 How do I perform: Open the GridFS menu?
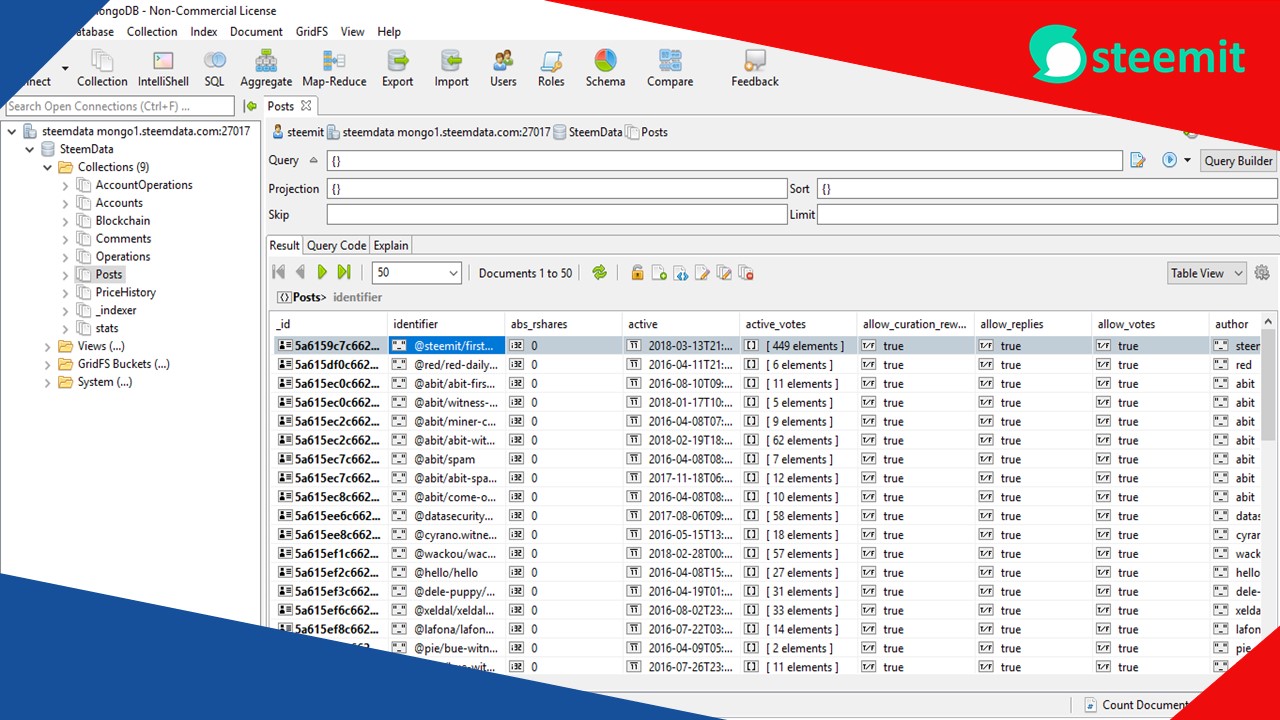point(311,31)
